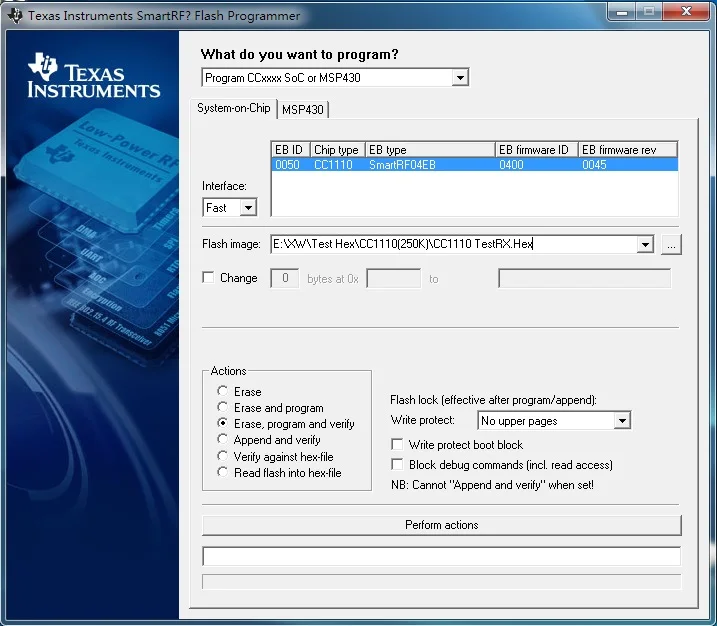Click the EB type column header
The height and width of the screenshot is (626, 717).
[430, 150]
